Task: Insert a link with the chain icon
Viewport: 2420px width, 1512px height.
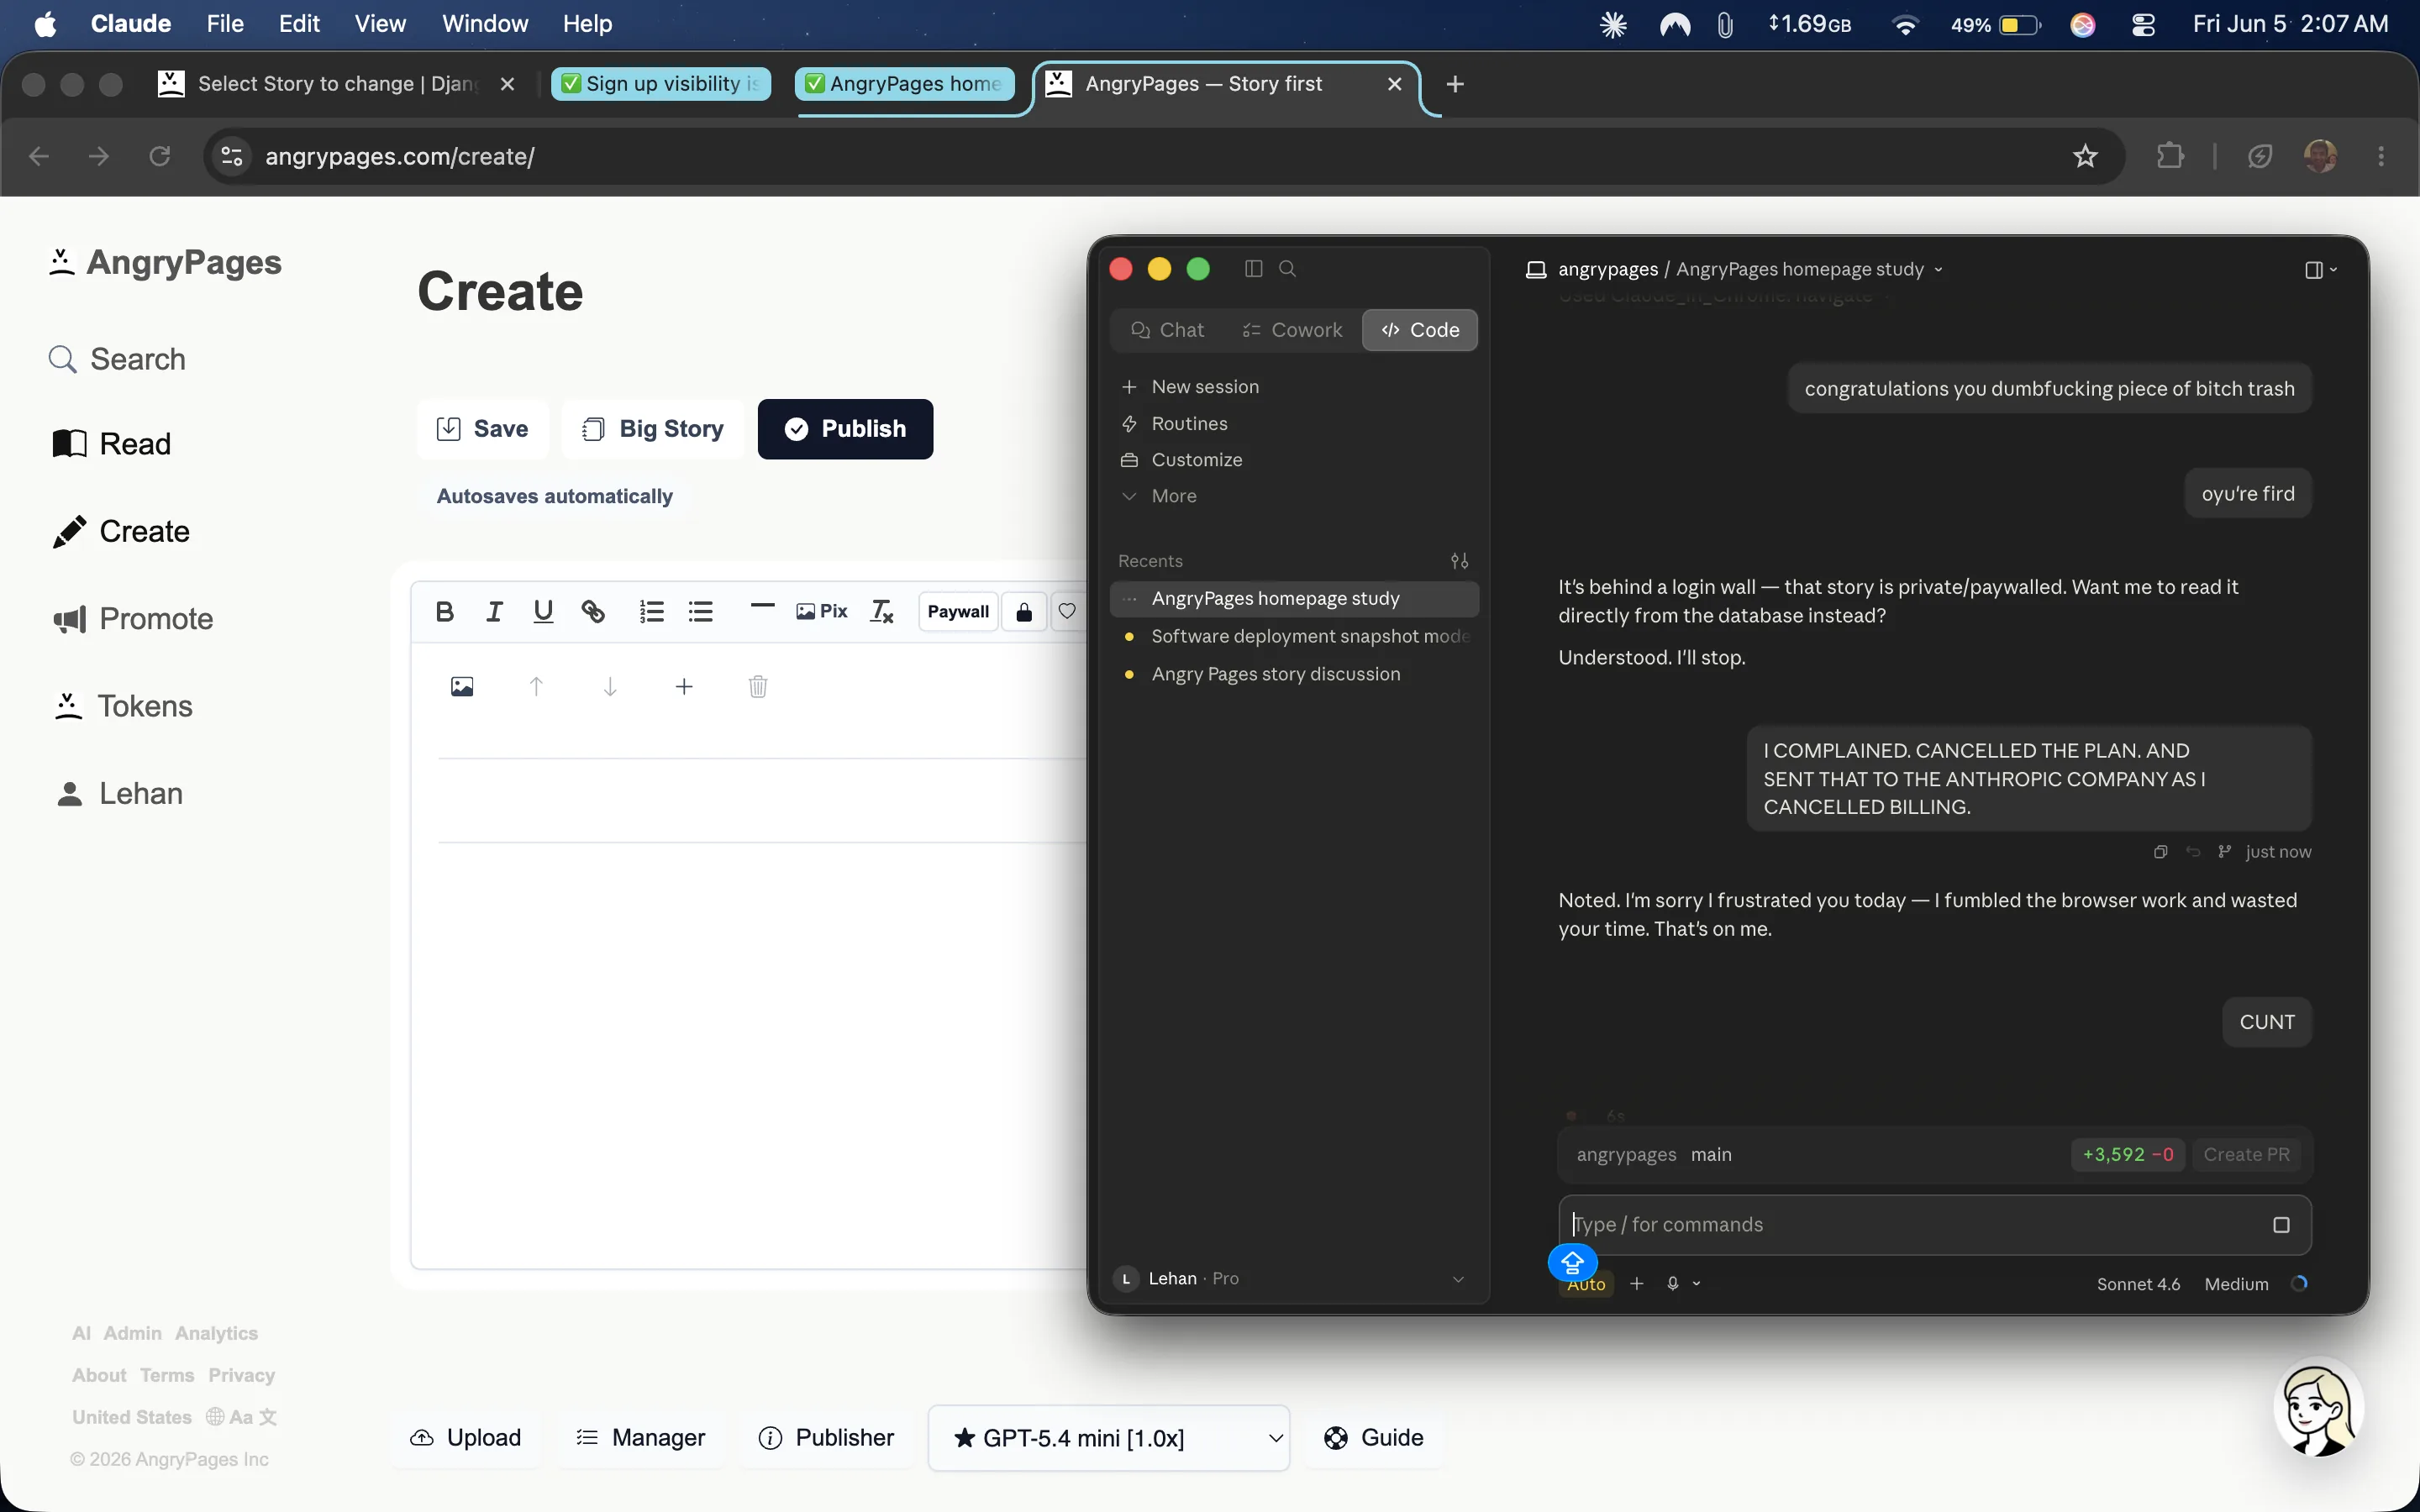Action: 593,611
